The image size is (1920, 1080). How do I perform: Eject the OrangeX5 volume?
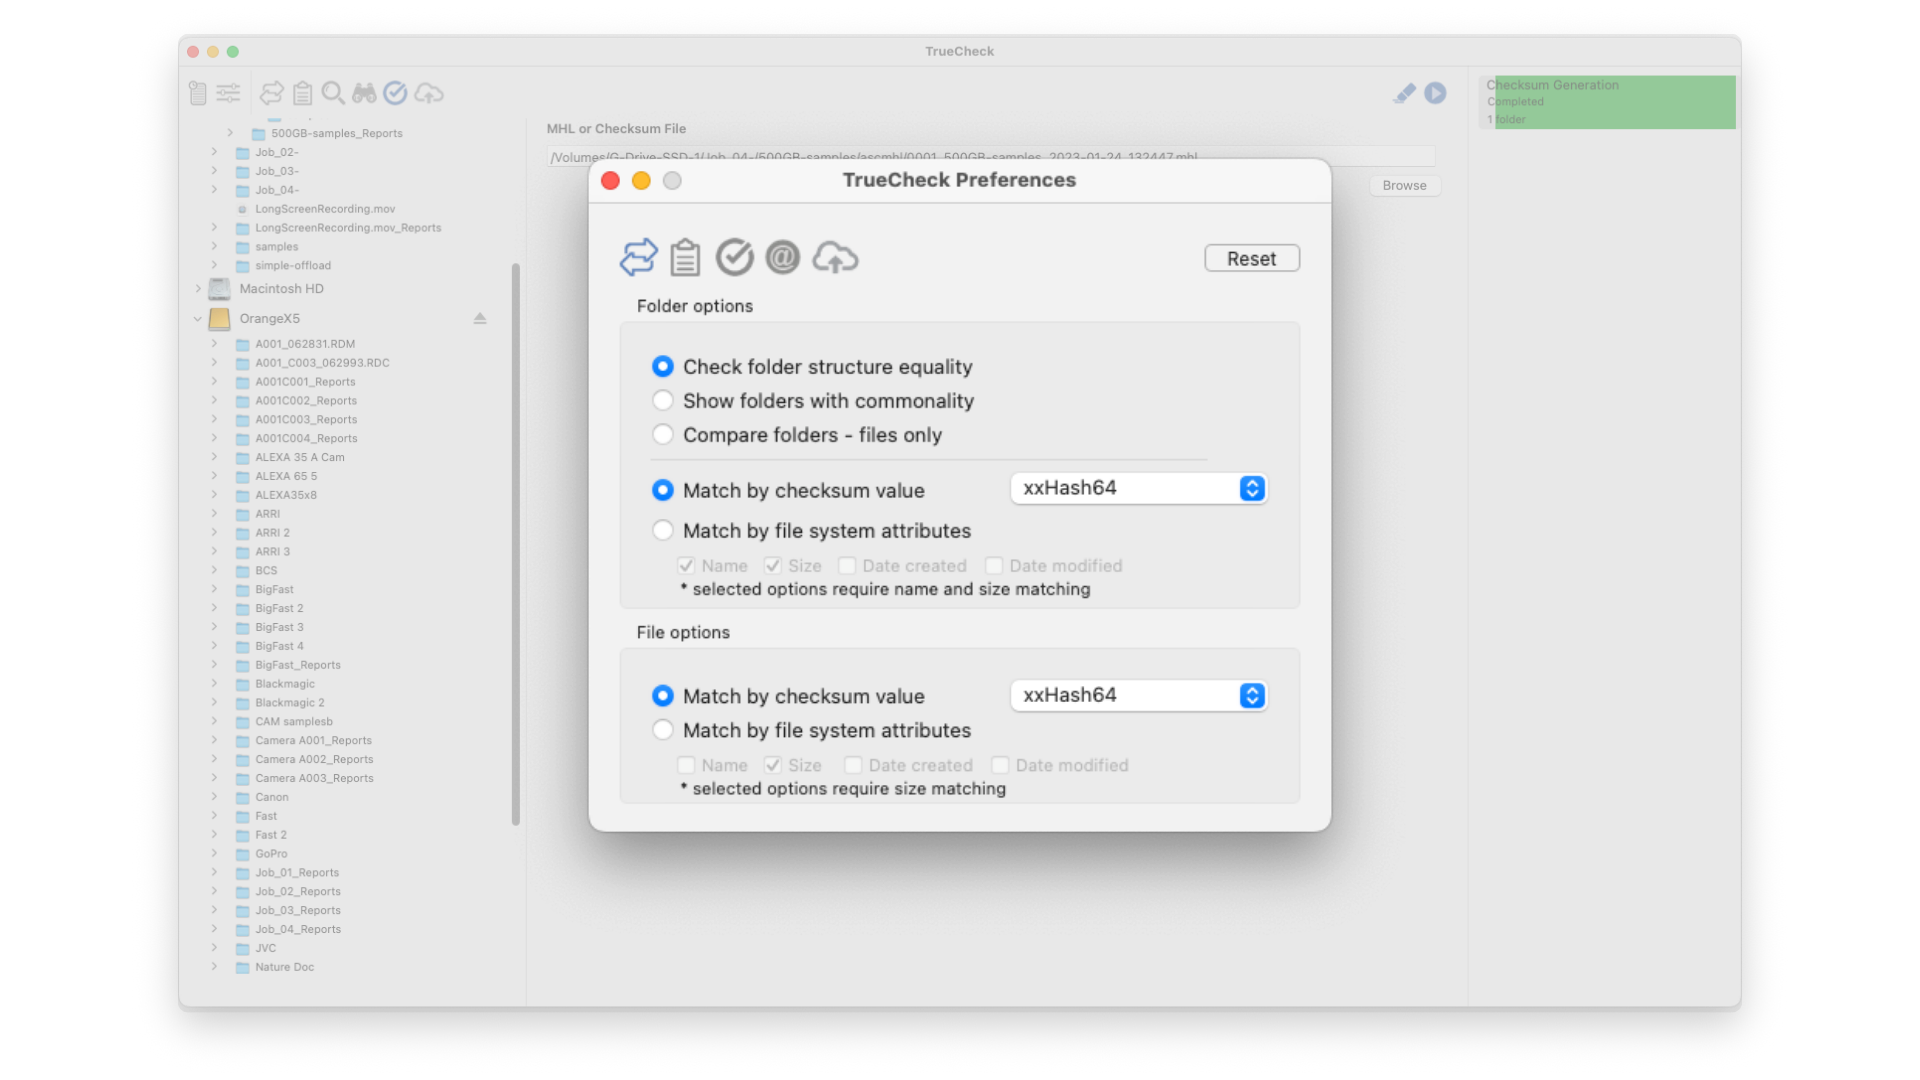point(480,318)
